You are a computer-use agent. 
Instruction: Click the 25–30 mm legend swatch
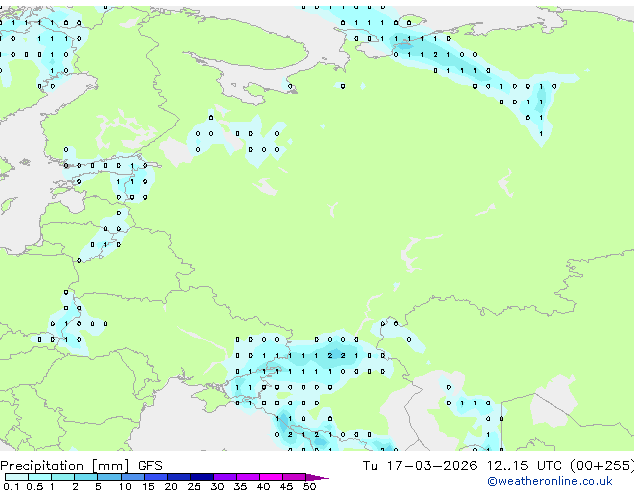[201, 477]
